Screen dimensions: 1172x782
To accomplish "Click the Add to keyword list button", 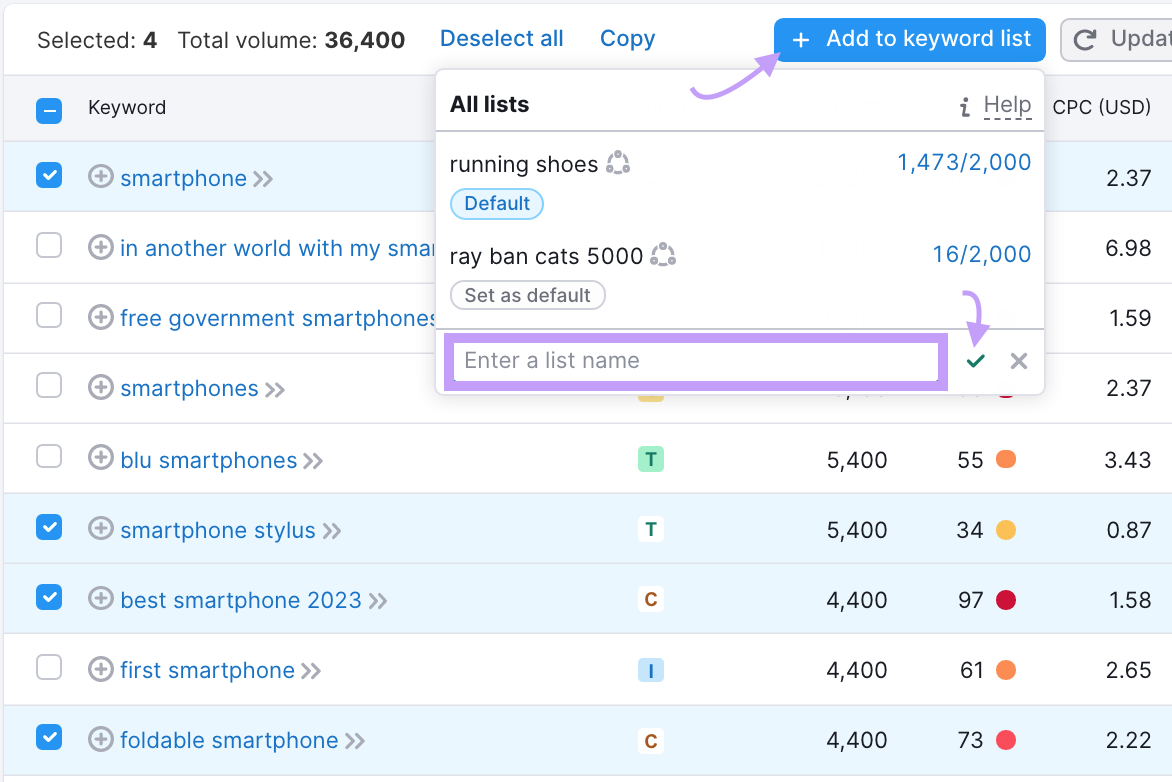I will click(908, 39).
